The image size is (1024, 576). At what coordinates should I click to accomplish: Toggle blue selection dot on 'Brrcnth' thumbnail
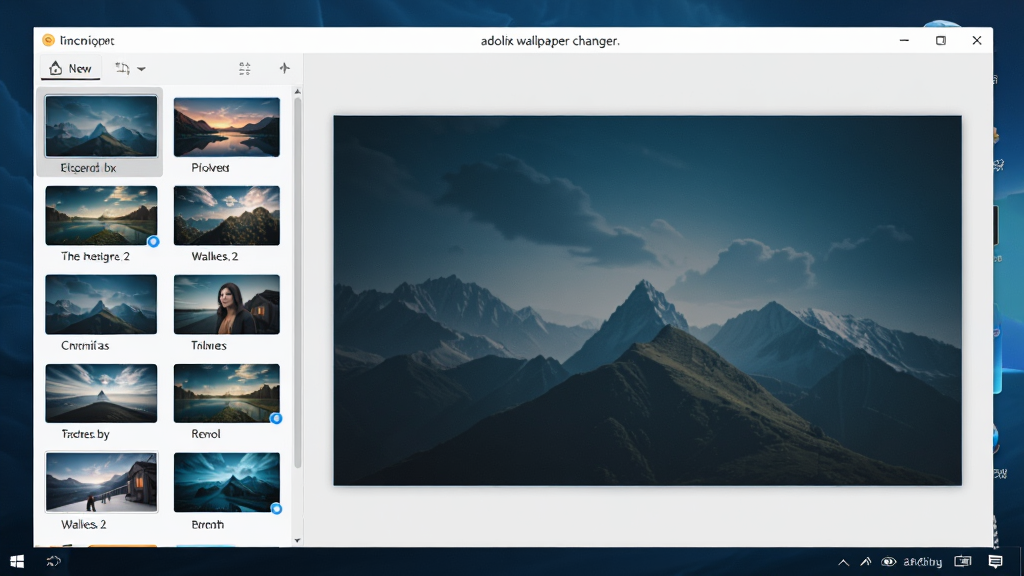[276, 509]
